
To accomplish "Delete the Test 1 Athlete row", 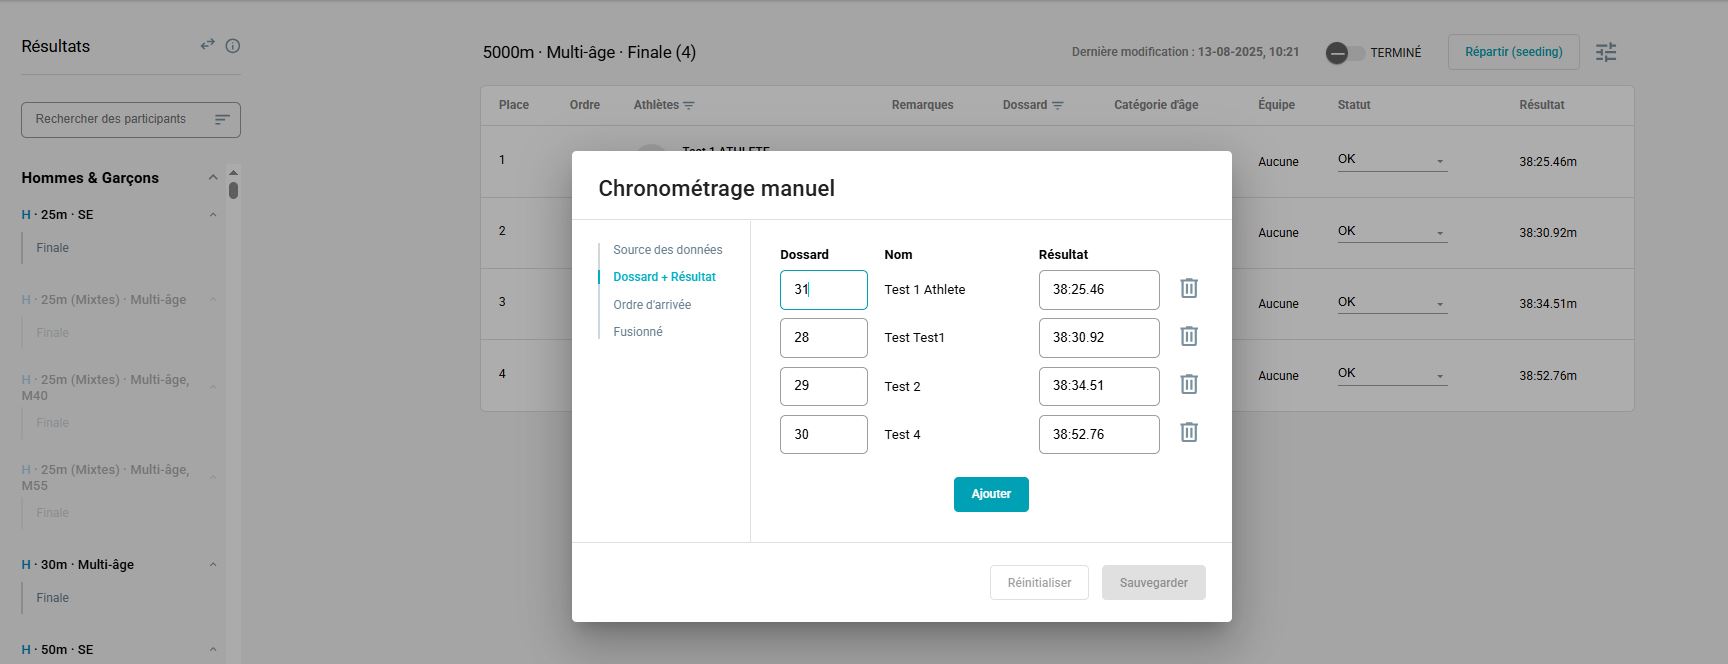I will click(x=1189, y=288).
